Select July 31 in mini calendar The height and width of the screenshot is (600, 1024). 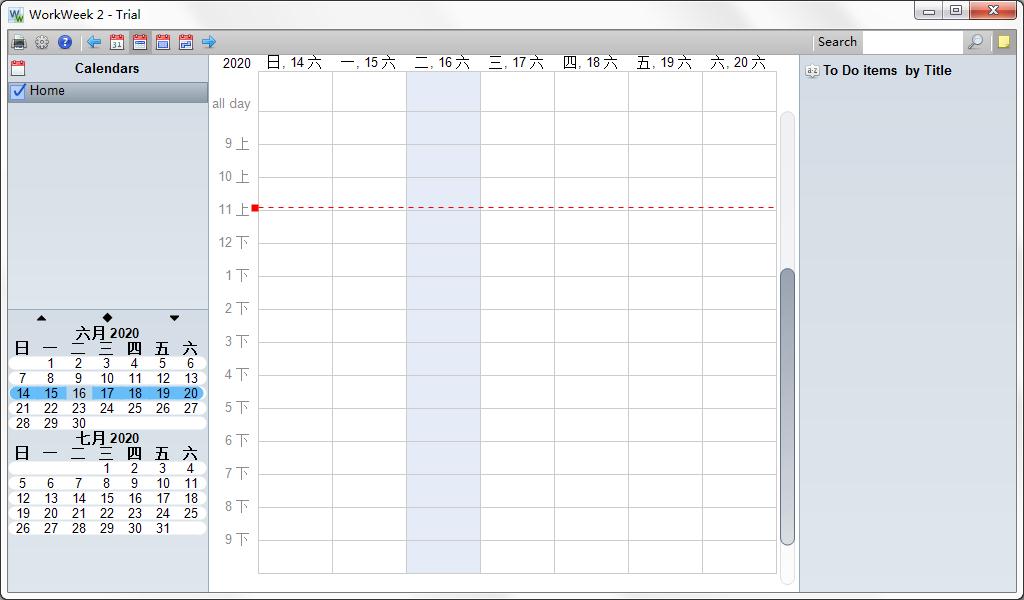[163, 528]
